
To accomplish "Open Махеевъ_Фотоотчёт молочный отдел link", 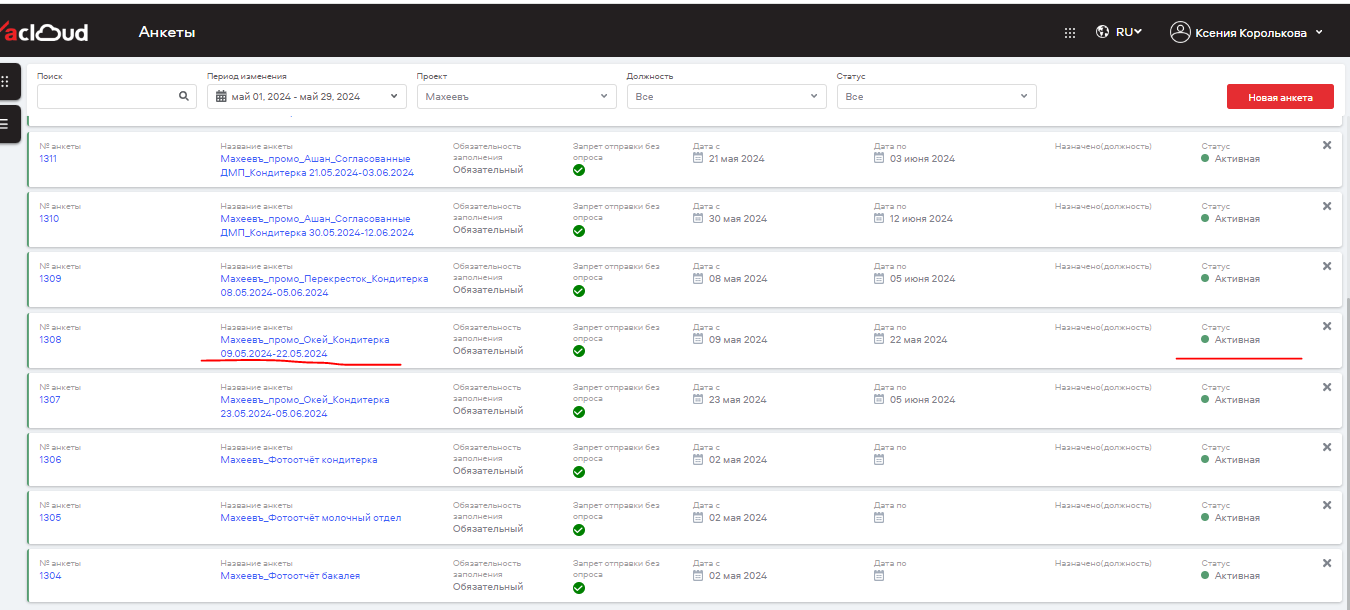I will (311, 517).
